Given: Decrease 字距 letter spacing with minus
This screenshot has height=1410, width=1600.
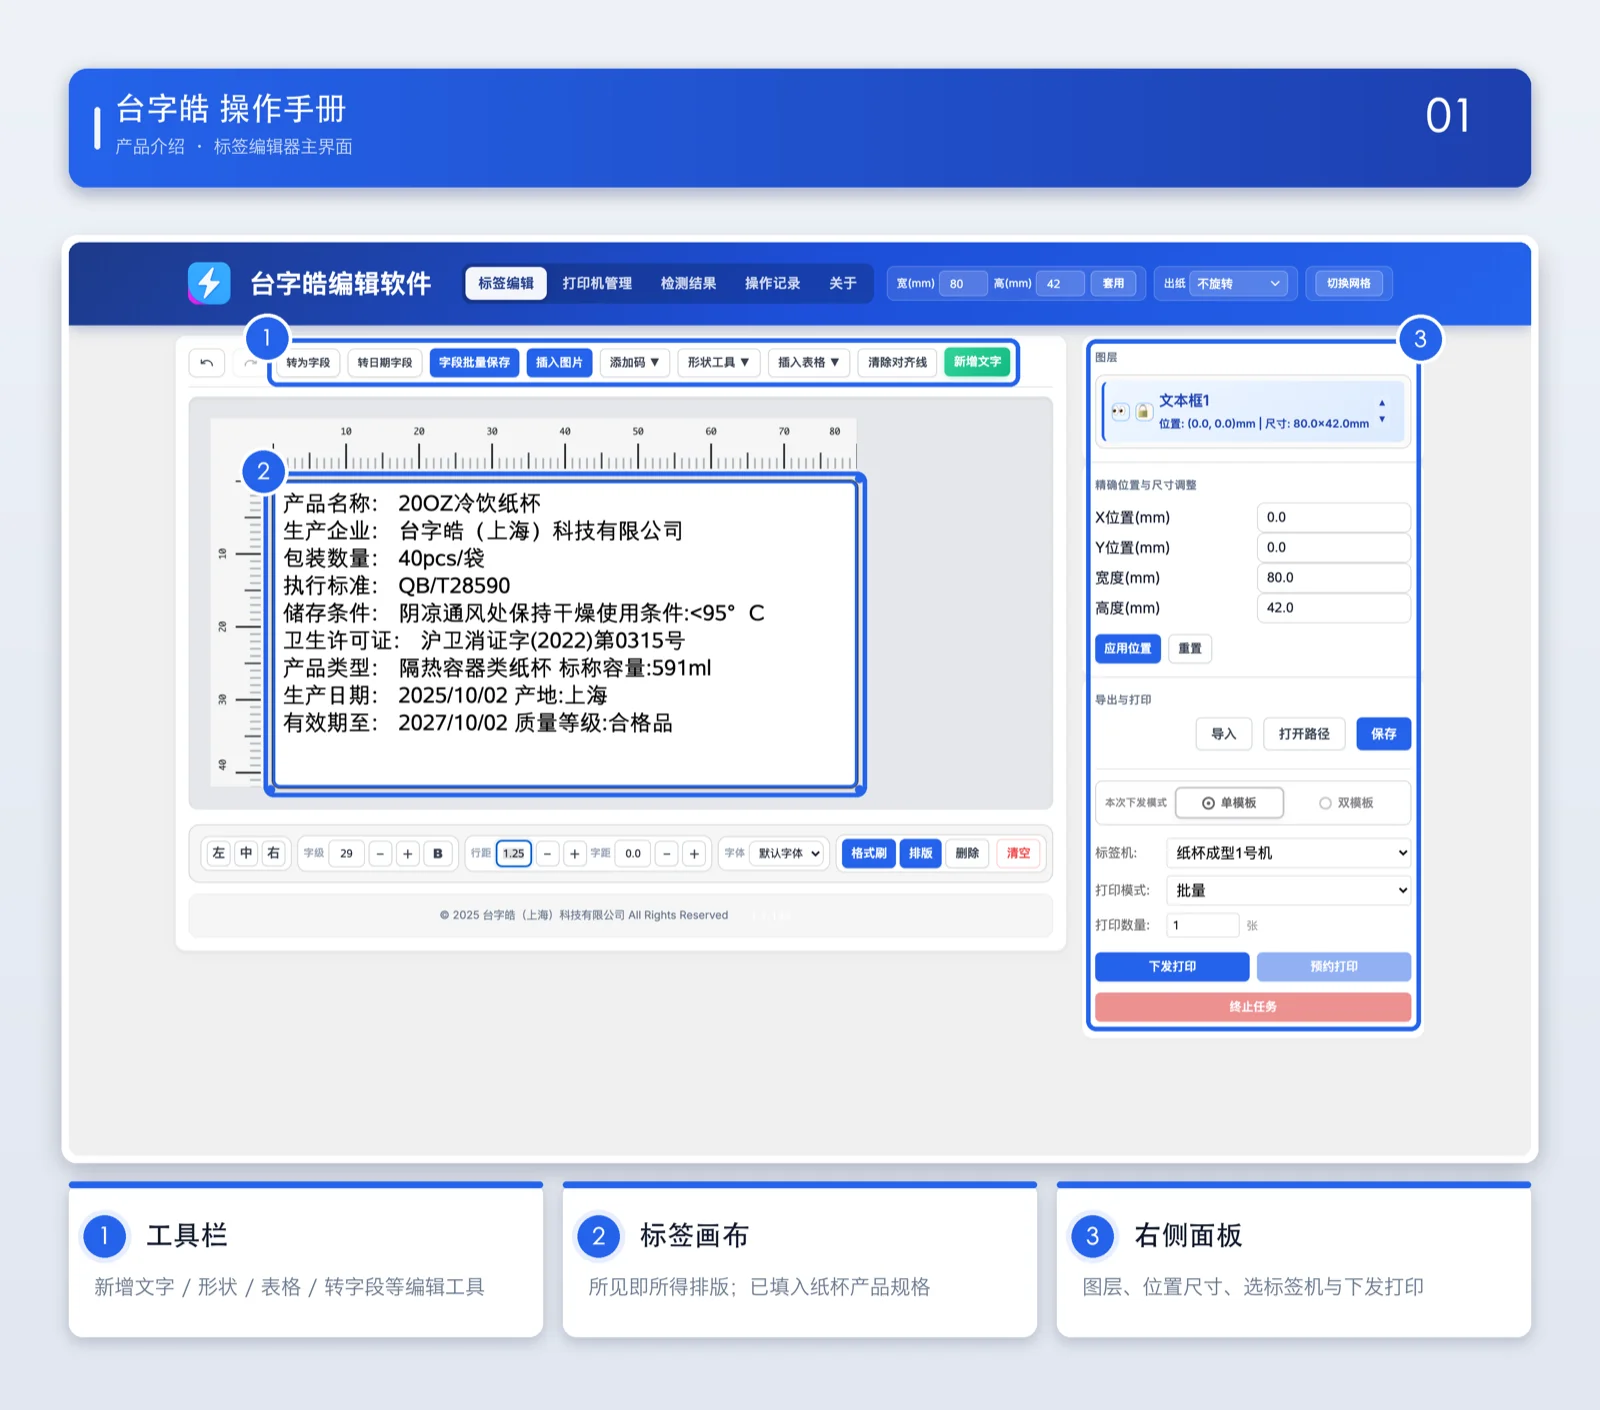Looking at the screenshot, I should pyautogui.click(x=667, y=854).
